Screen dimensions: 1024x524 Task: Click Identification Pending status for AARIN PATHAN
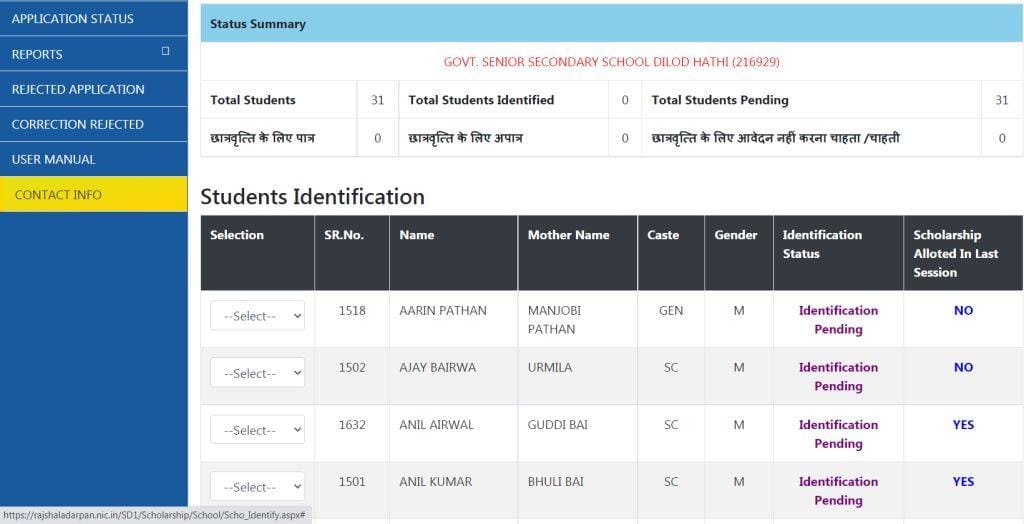838,319
